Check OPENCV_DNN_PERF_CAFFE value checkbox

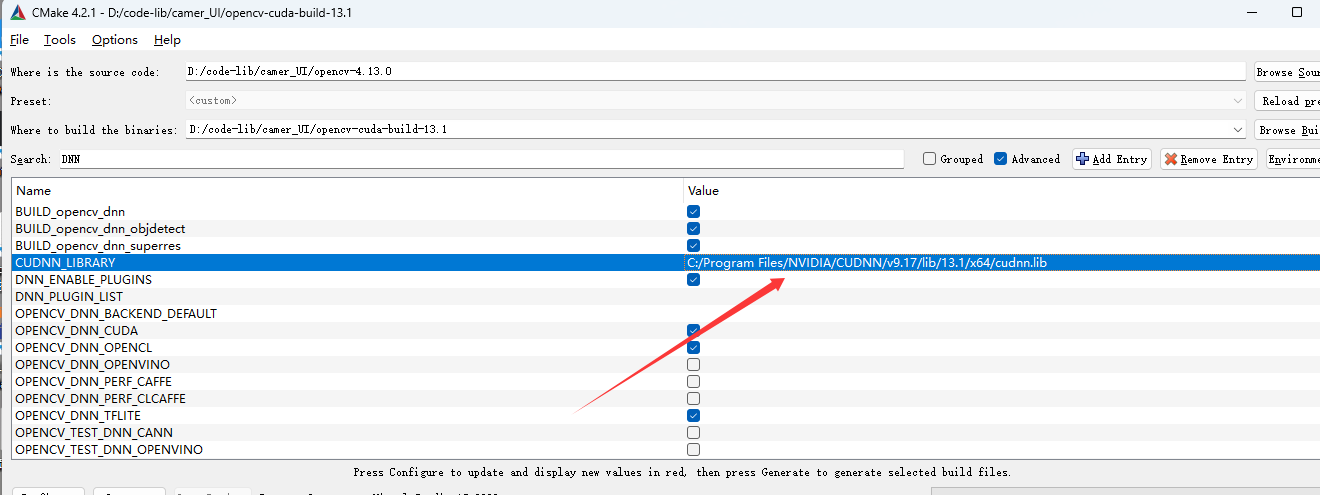pos(693,382)
